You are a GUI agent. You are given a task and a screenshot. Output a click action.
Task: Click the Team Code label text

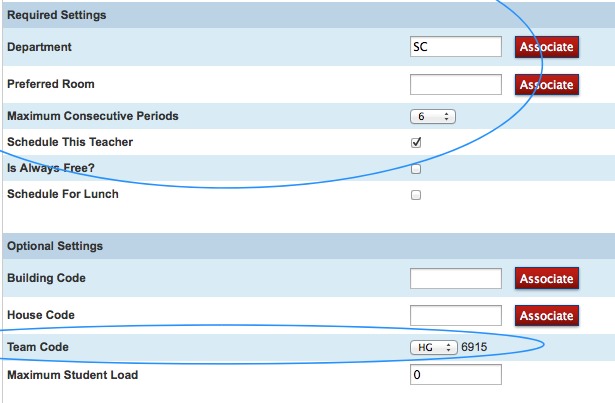point(39,347)
